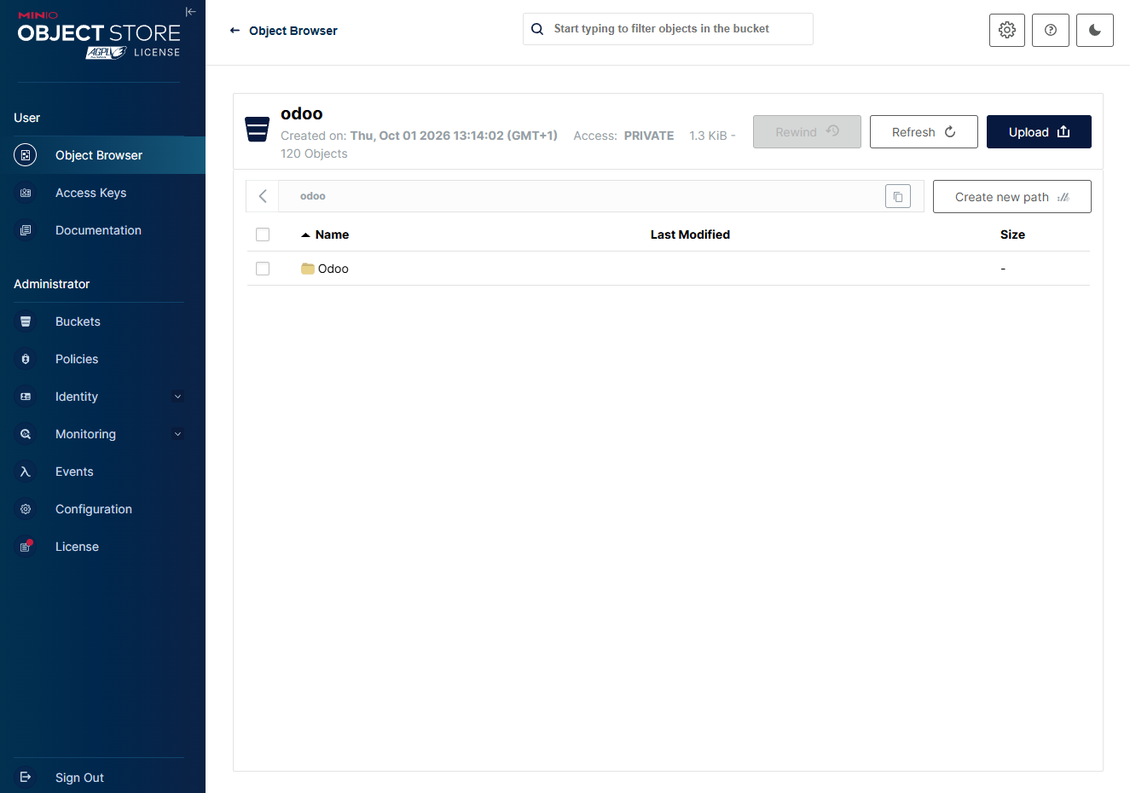Viewport: 1130px width, 793px height.
Task: Click the Events lambda icon
Action: coord(25,471)
